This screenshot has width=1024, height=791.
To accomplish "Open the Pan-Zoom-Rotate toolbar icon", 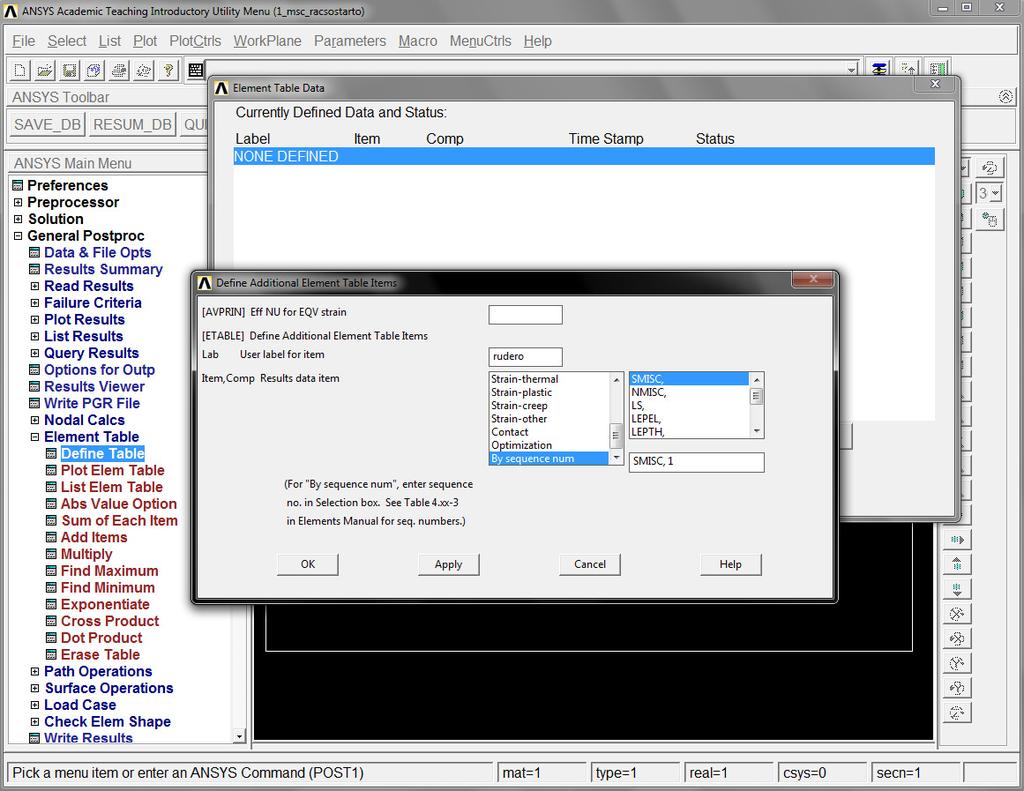I will 94,70.
